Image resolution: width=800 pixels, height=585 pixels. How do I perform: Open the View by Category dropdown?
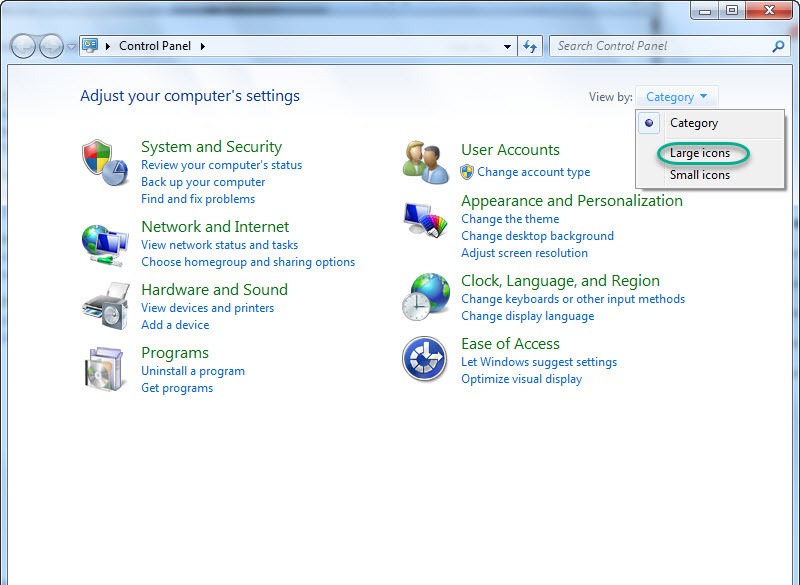click(677, 97)
